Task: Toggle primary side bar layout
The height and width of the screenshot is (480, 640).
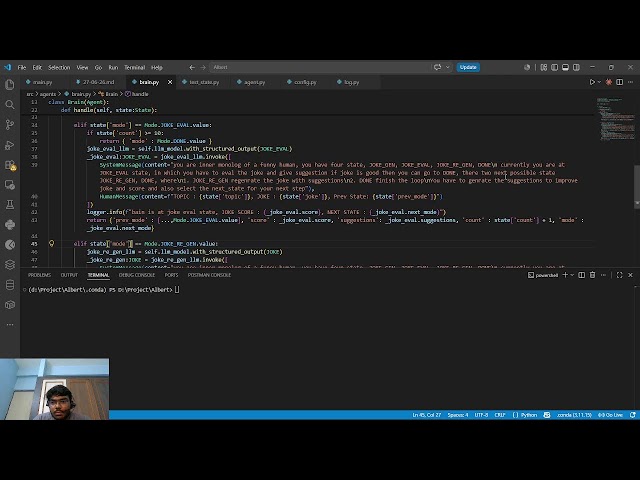Action: pyautogui.click(x=554, y=67)
